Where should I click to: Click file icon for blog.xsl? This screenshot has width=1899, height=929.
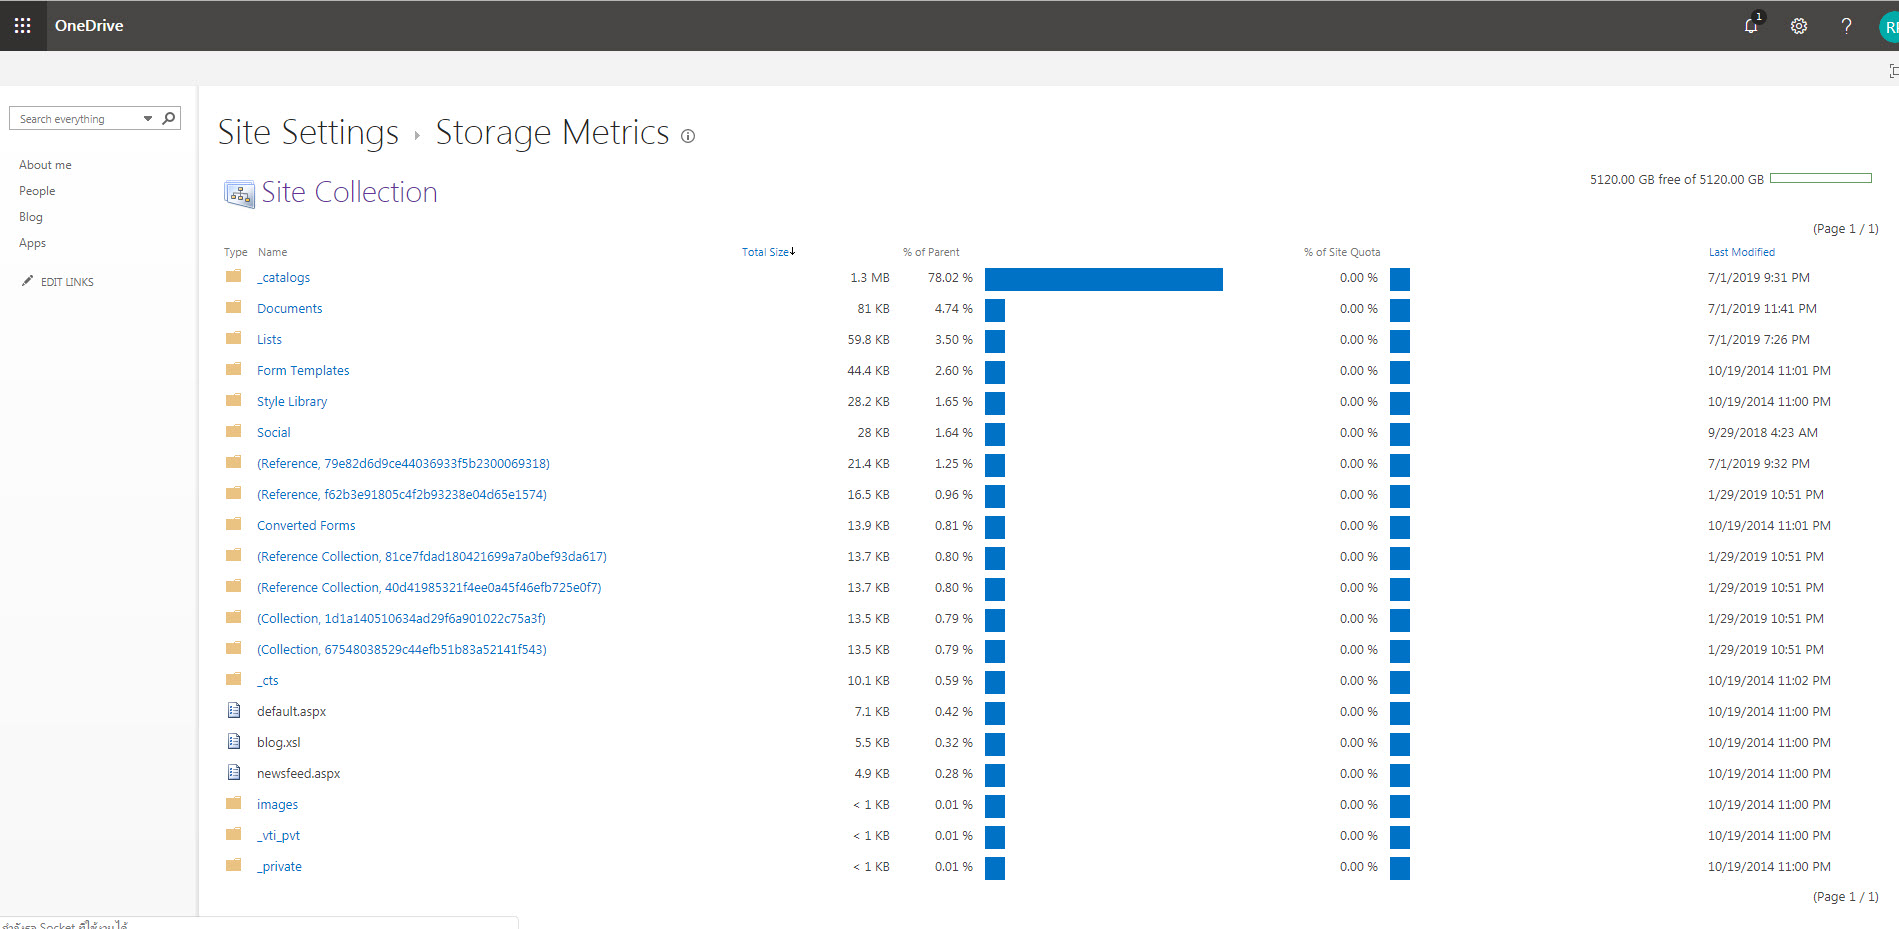(234, 741)
